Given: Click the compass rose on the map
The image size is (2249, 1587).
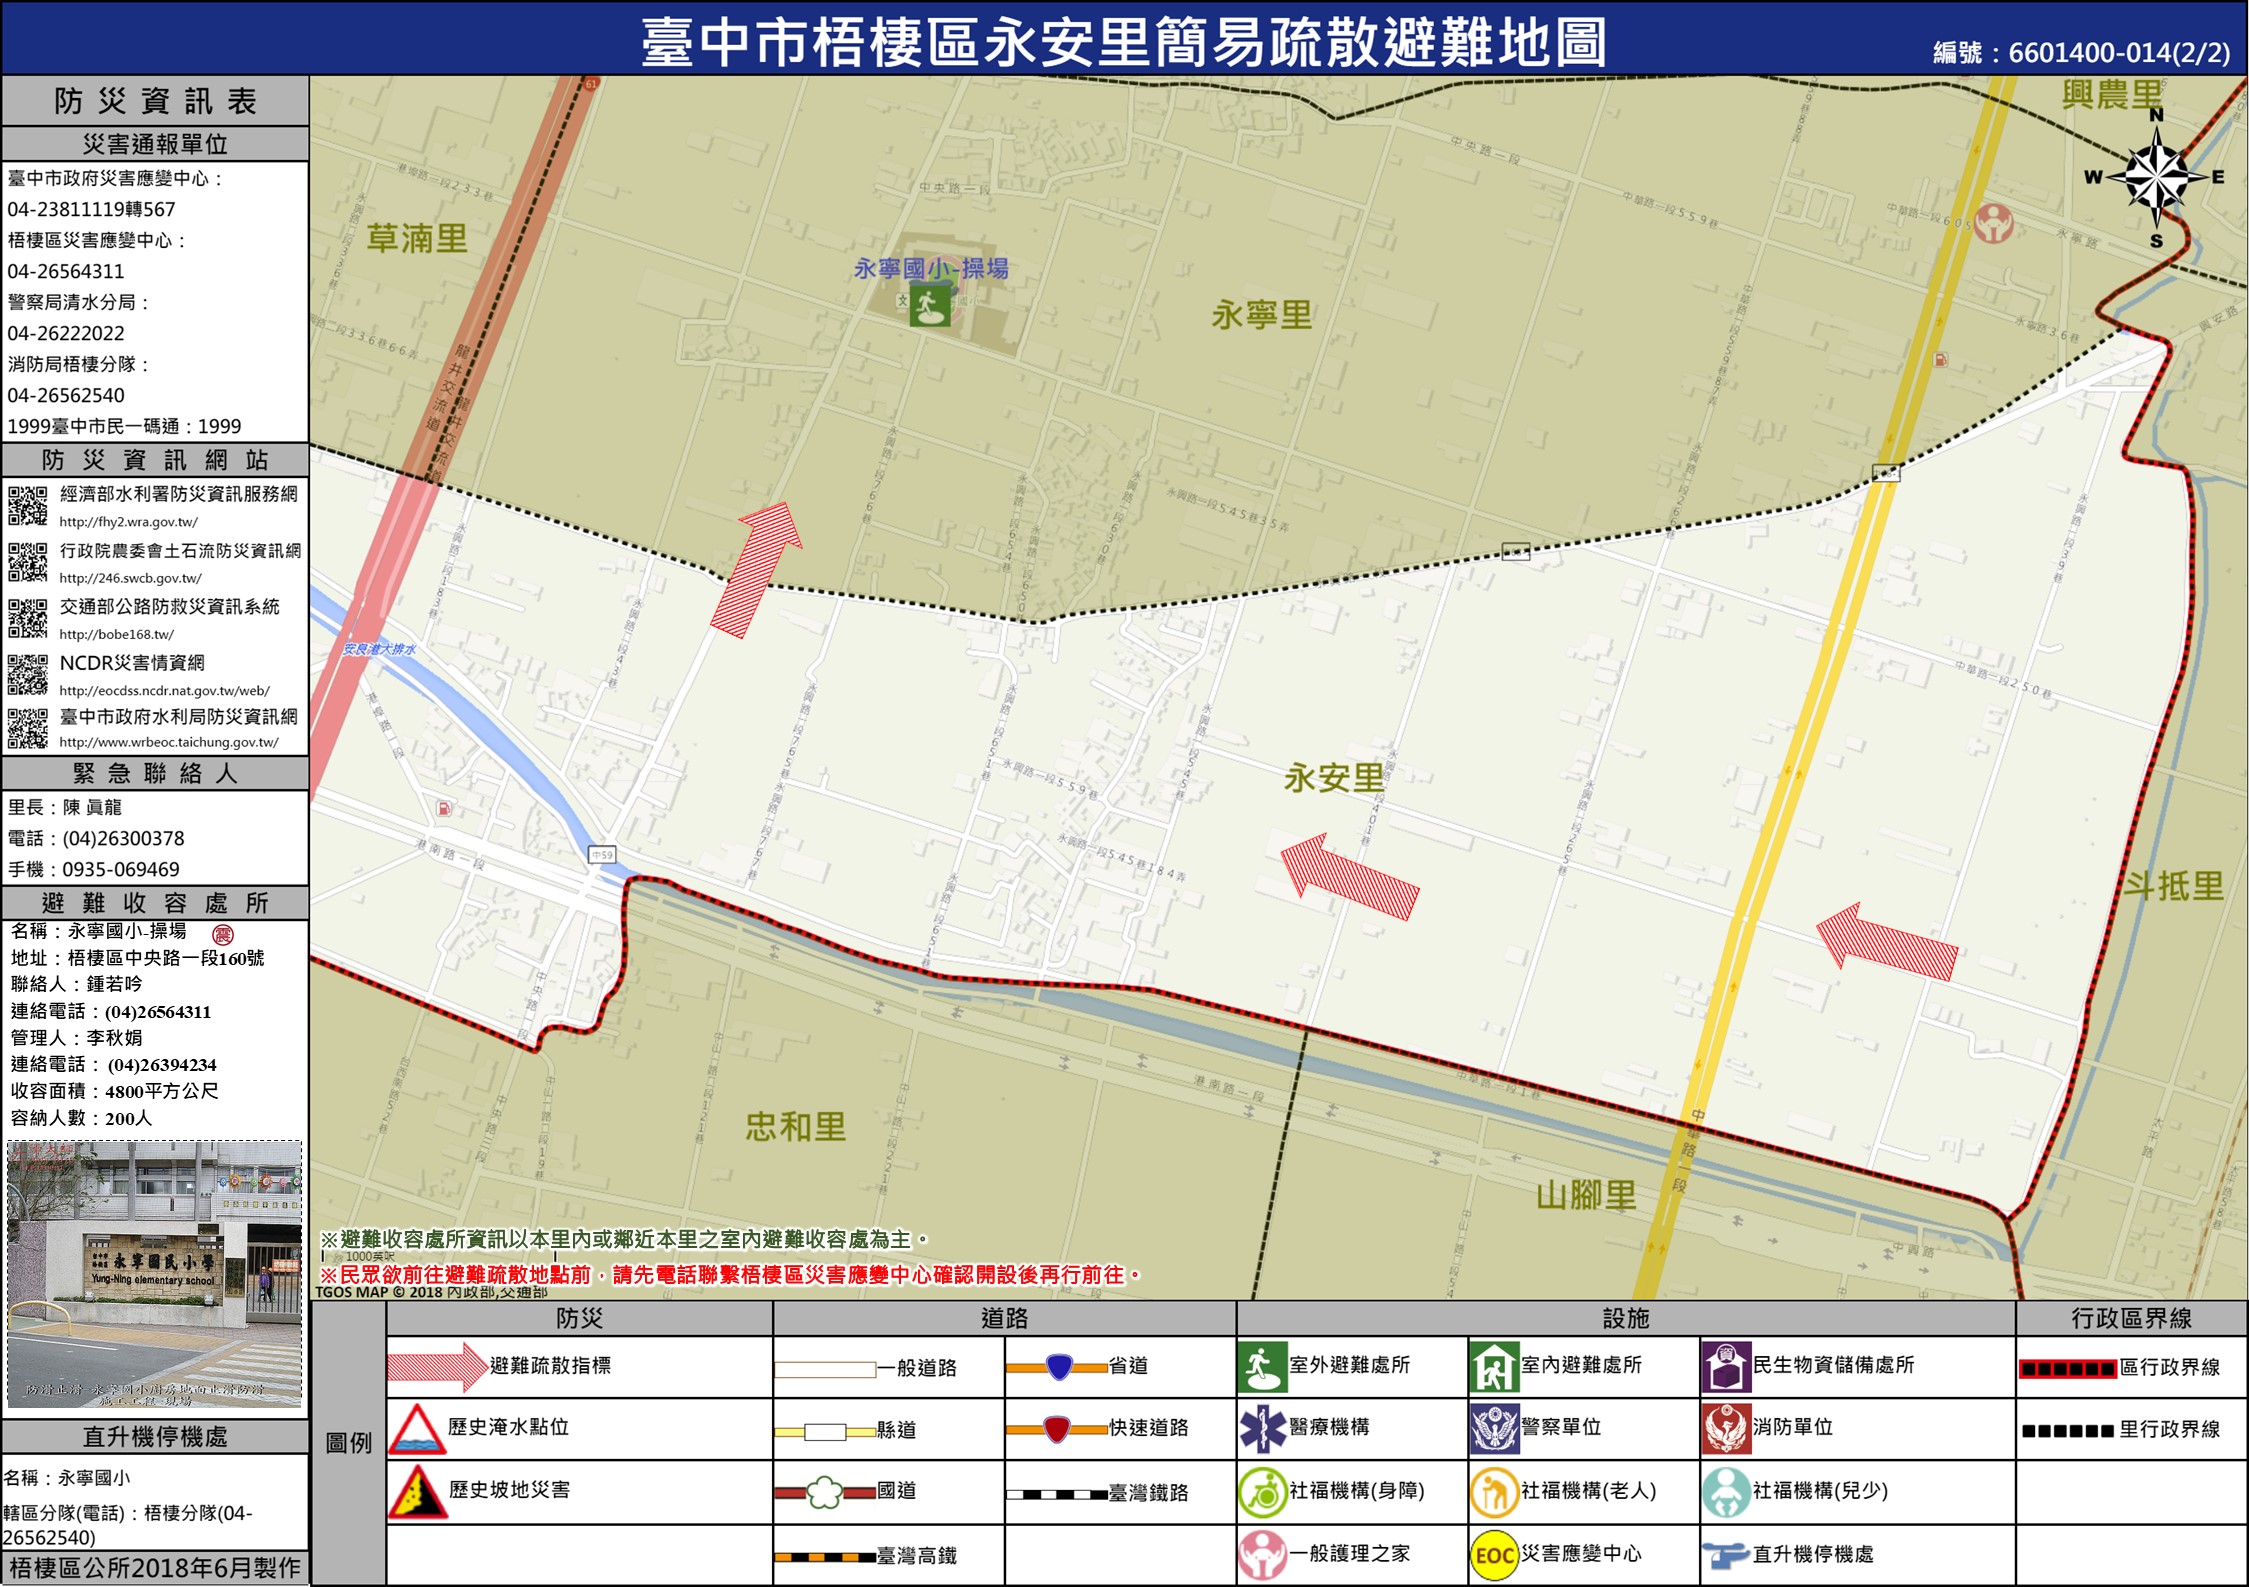Looking at the screenshot, I should 2157,178.
